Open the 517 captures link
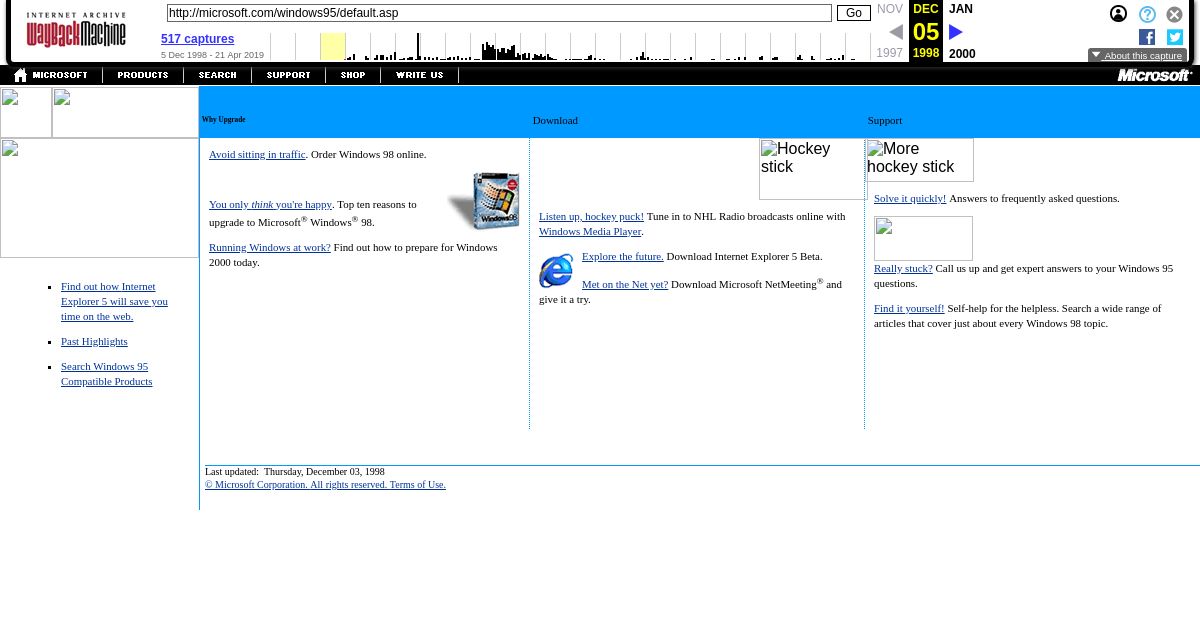The image size is (1200, 630). pyautogui.click(x=198, y=39)
